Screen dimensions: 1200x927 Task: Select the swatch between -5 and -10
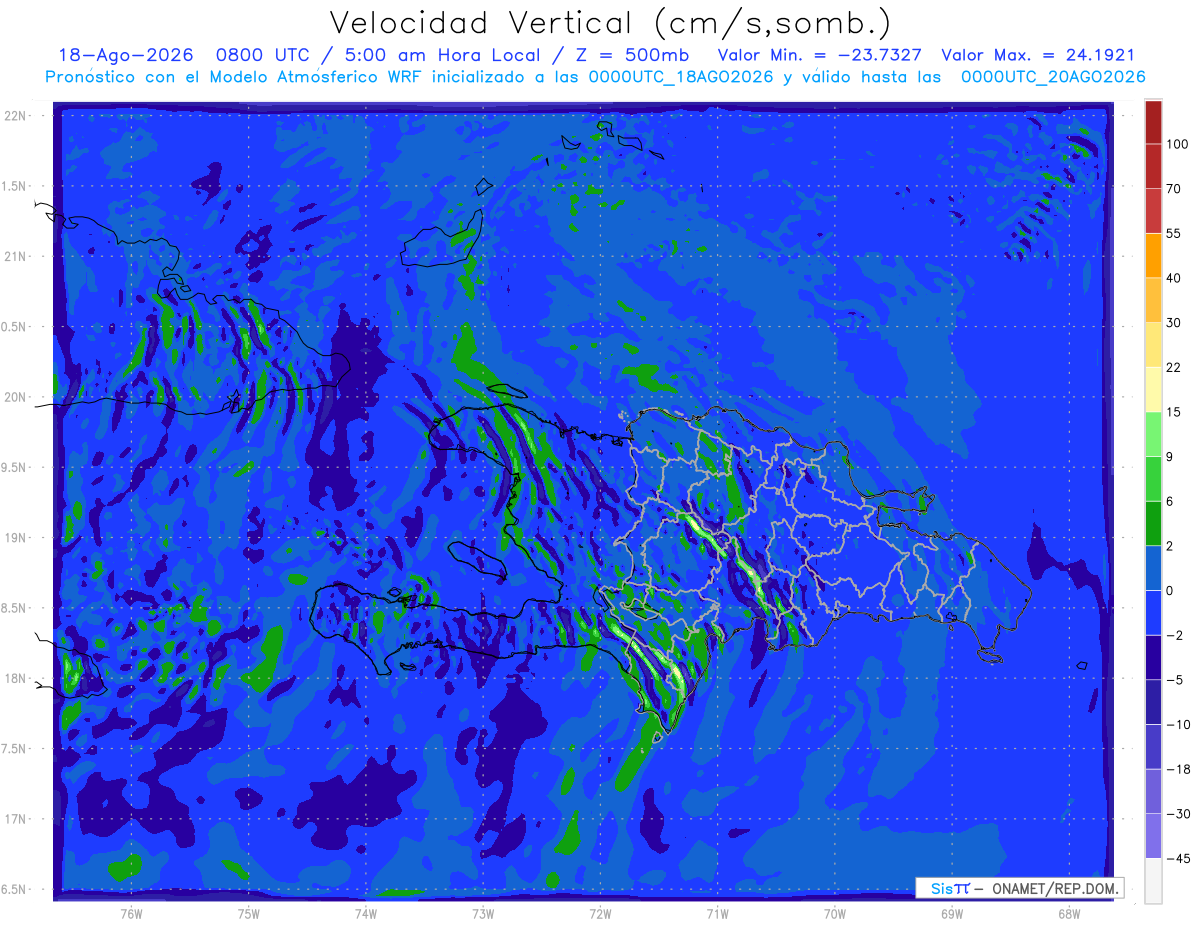click(x=1153, y=702)
